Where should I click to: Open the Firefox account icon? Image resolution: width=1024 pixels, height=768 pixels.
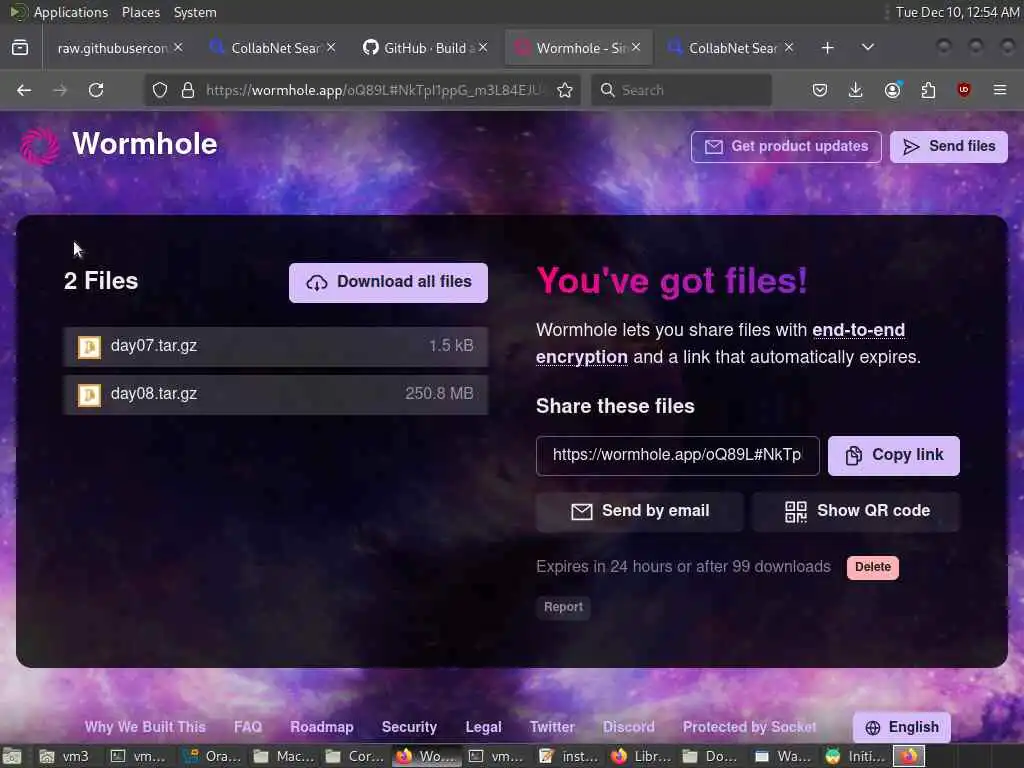point(893,90)
